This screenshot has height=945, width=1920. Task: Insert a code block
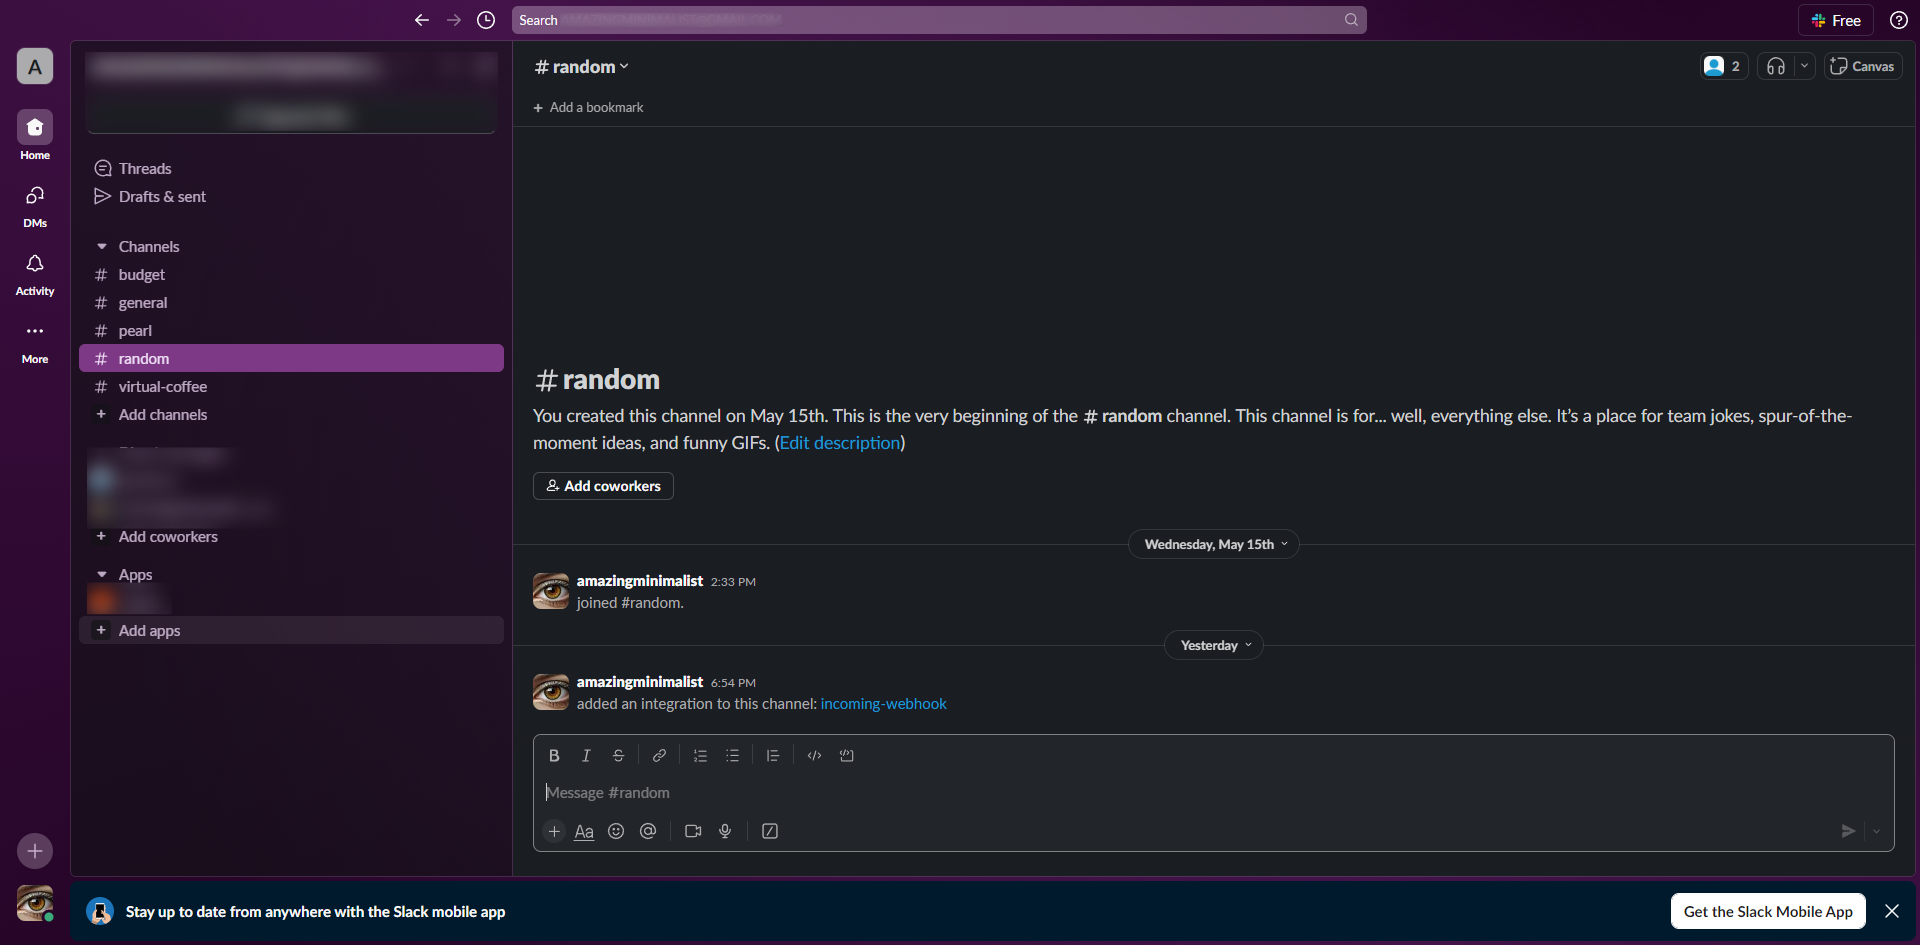coord(847,756)
